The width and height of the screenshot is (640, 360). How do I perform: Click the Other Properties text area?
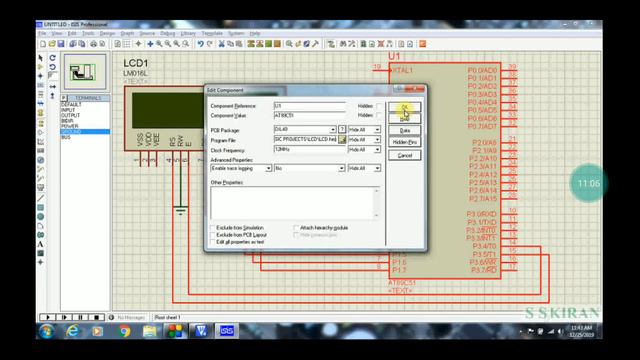pyautogui.click(x=295, y=203)
